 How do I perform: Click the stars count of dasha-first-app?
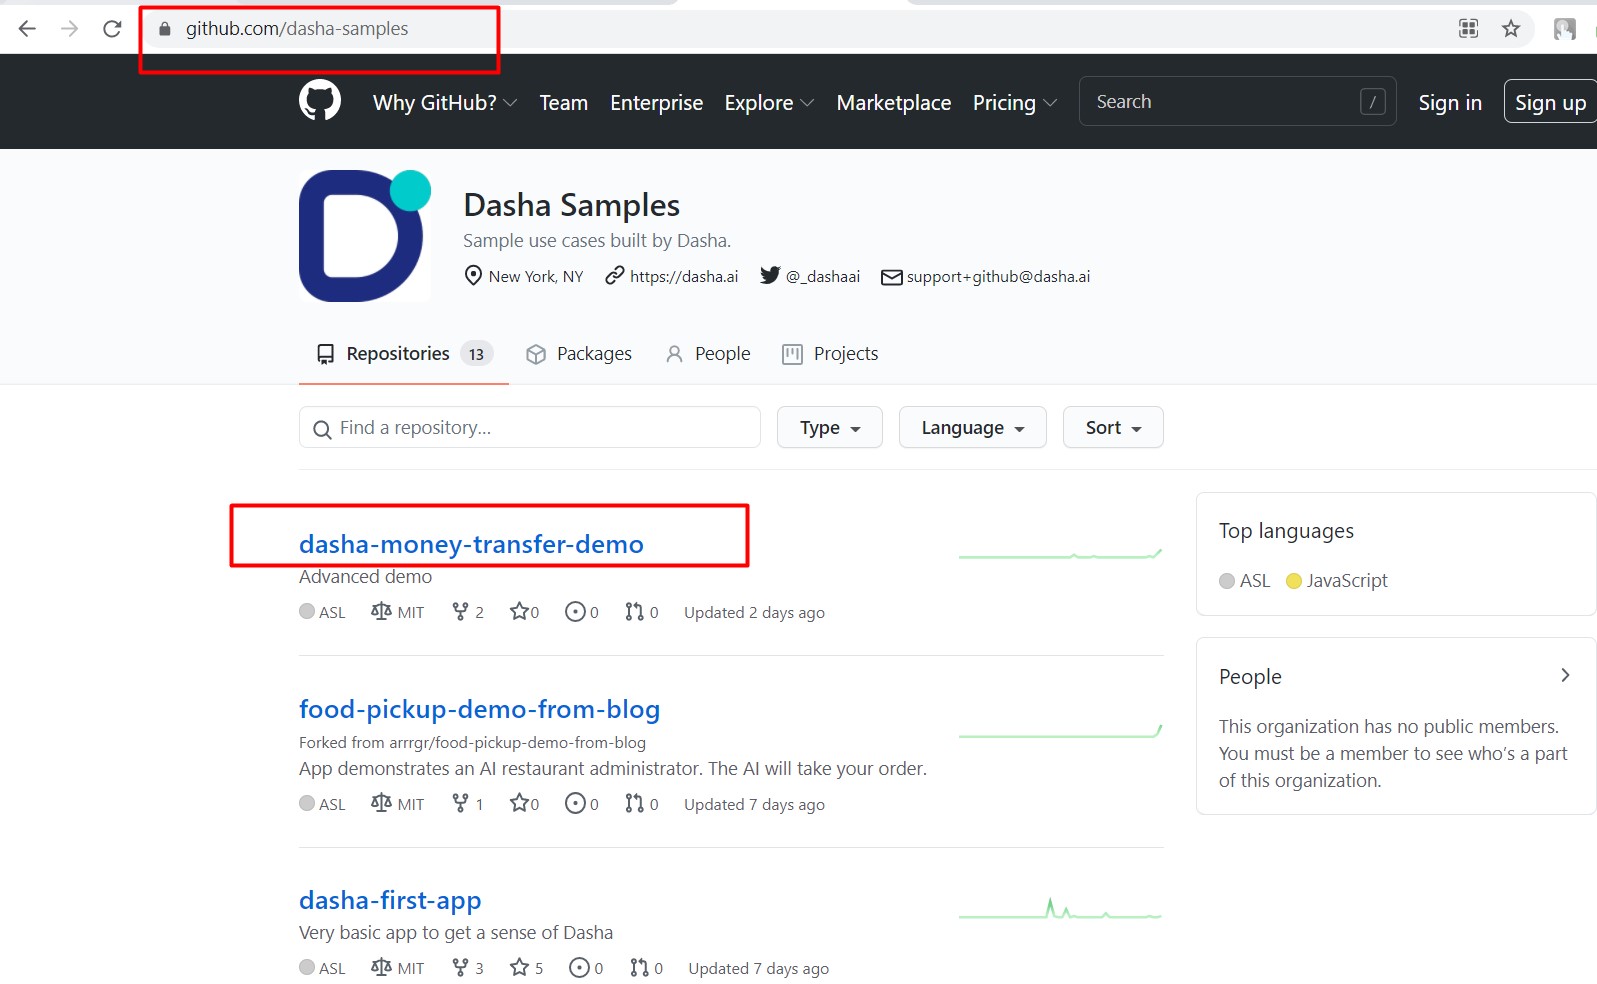coord(527,968)
